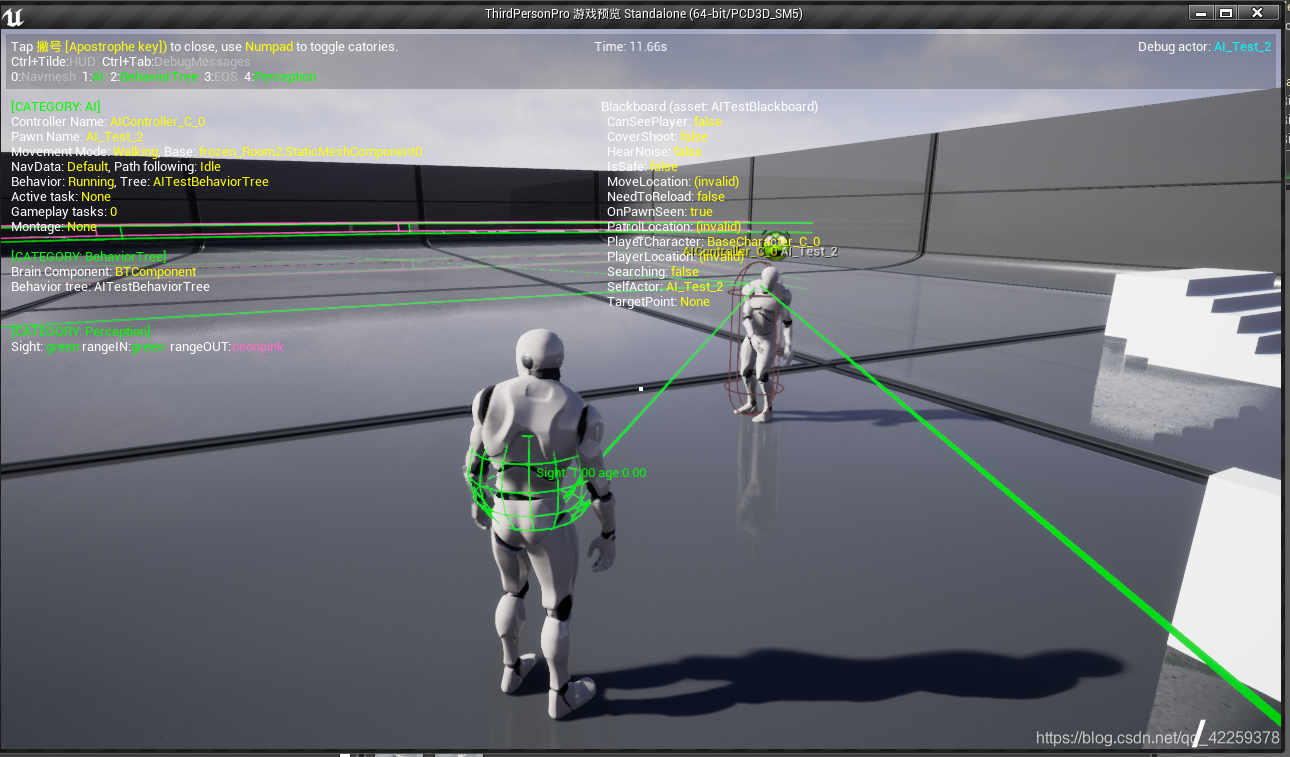Viewport: 1290px width, 757px height.
Task: Click the Numpad categories hint link
Action: 268,46
